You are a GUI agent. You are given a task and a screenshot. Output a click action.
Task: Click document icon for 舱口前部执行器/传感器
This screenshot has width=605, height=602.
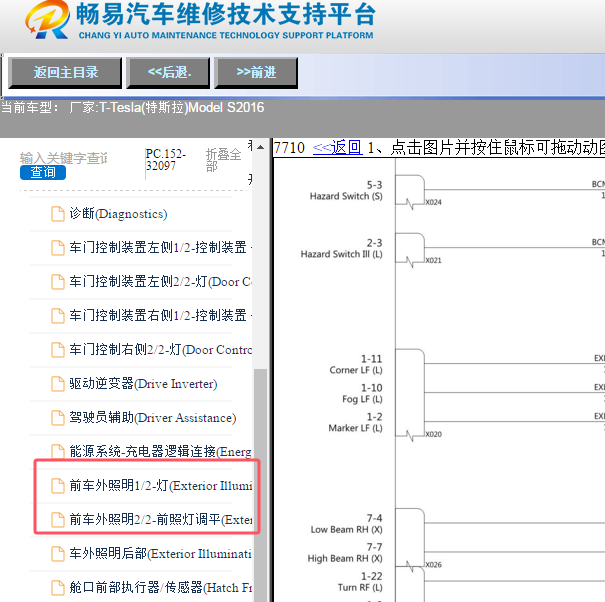coord(58,588)
